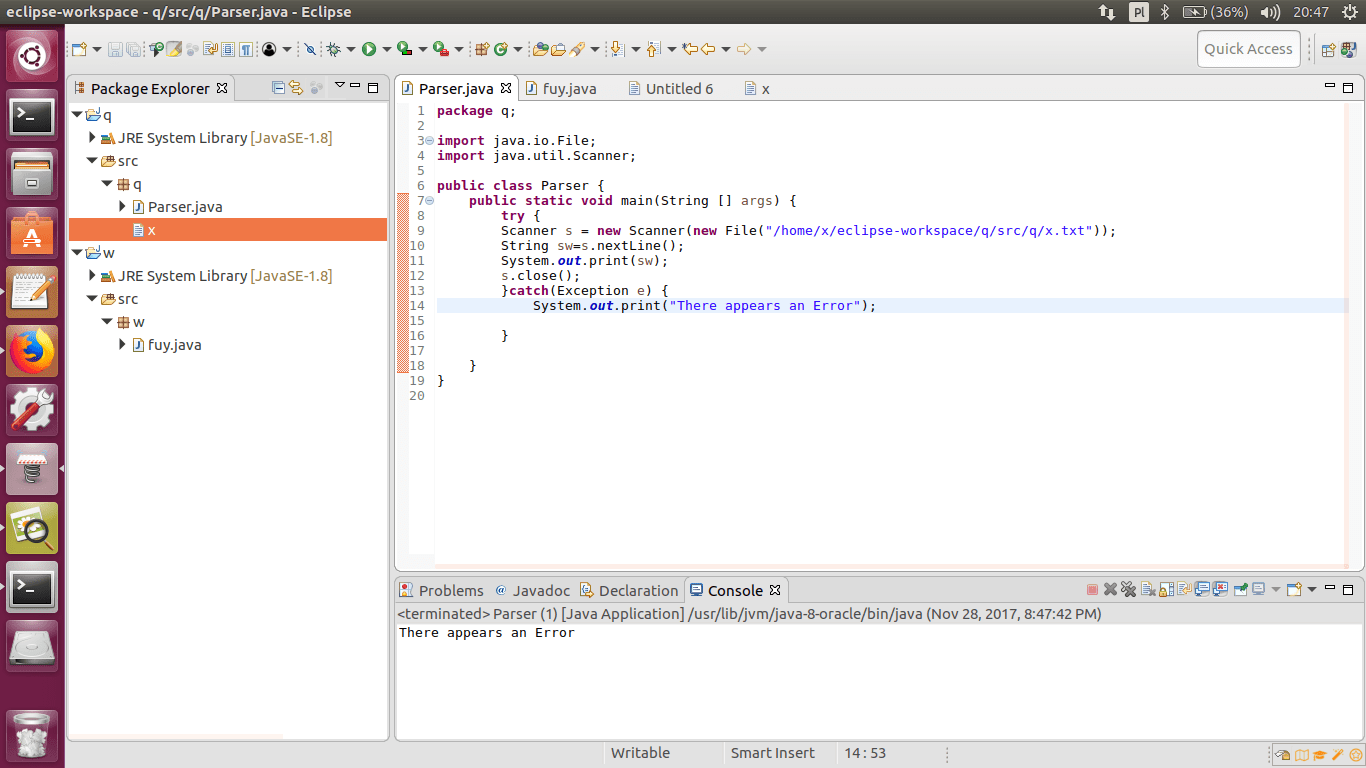This screenshot has width=1366, height=768.
Task: Open the Debug dropdown arrow
Action: click(x=350, y=49)
